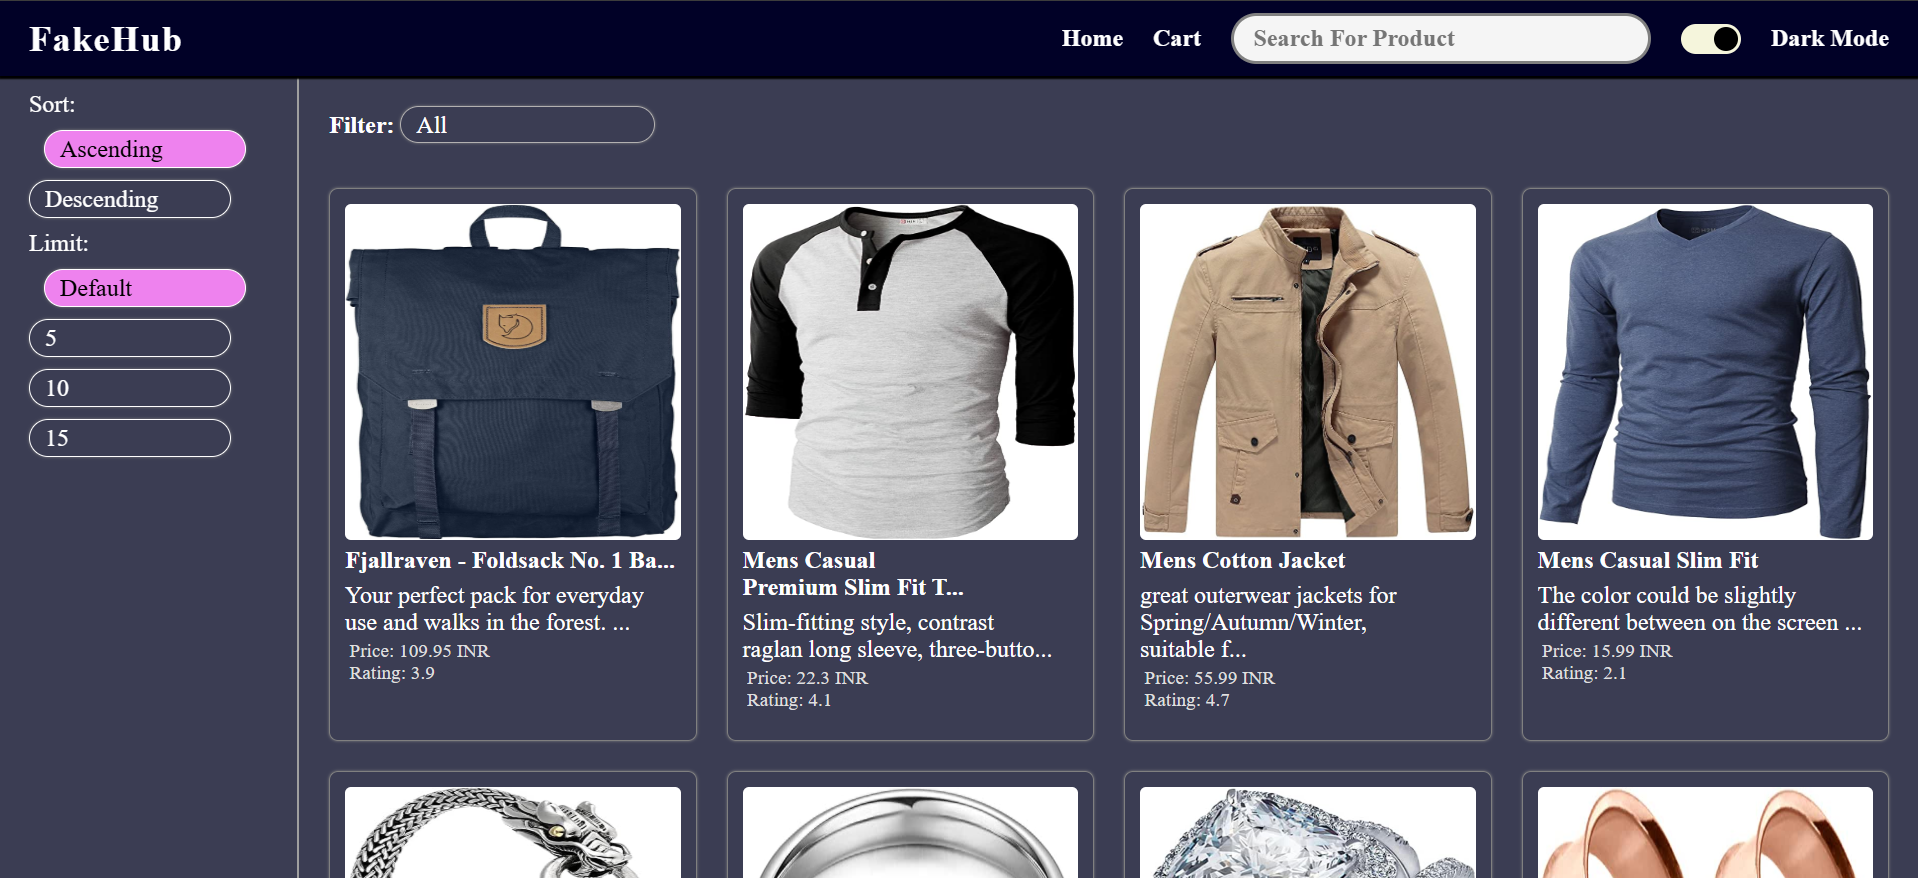Open the Mens Casual Premium Slim Fit image

point(910,372)
